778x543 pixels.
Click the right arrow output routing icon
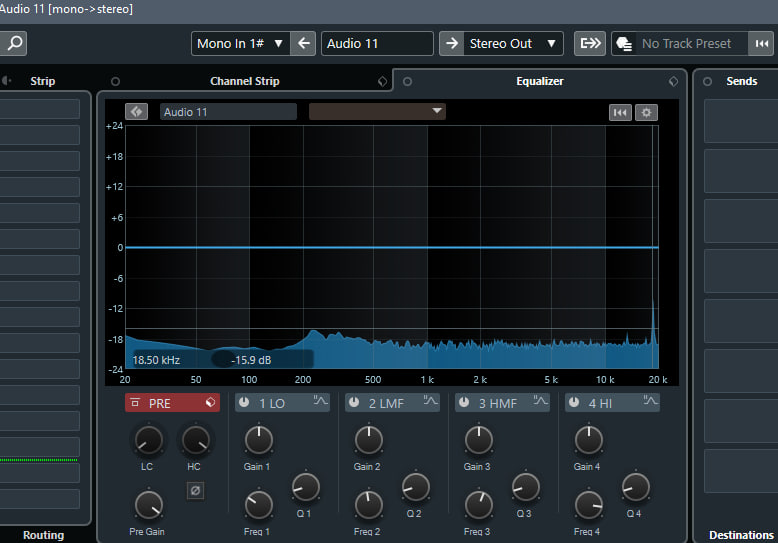tap(452, 44)
